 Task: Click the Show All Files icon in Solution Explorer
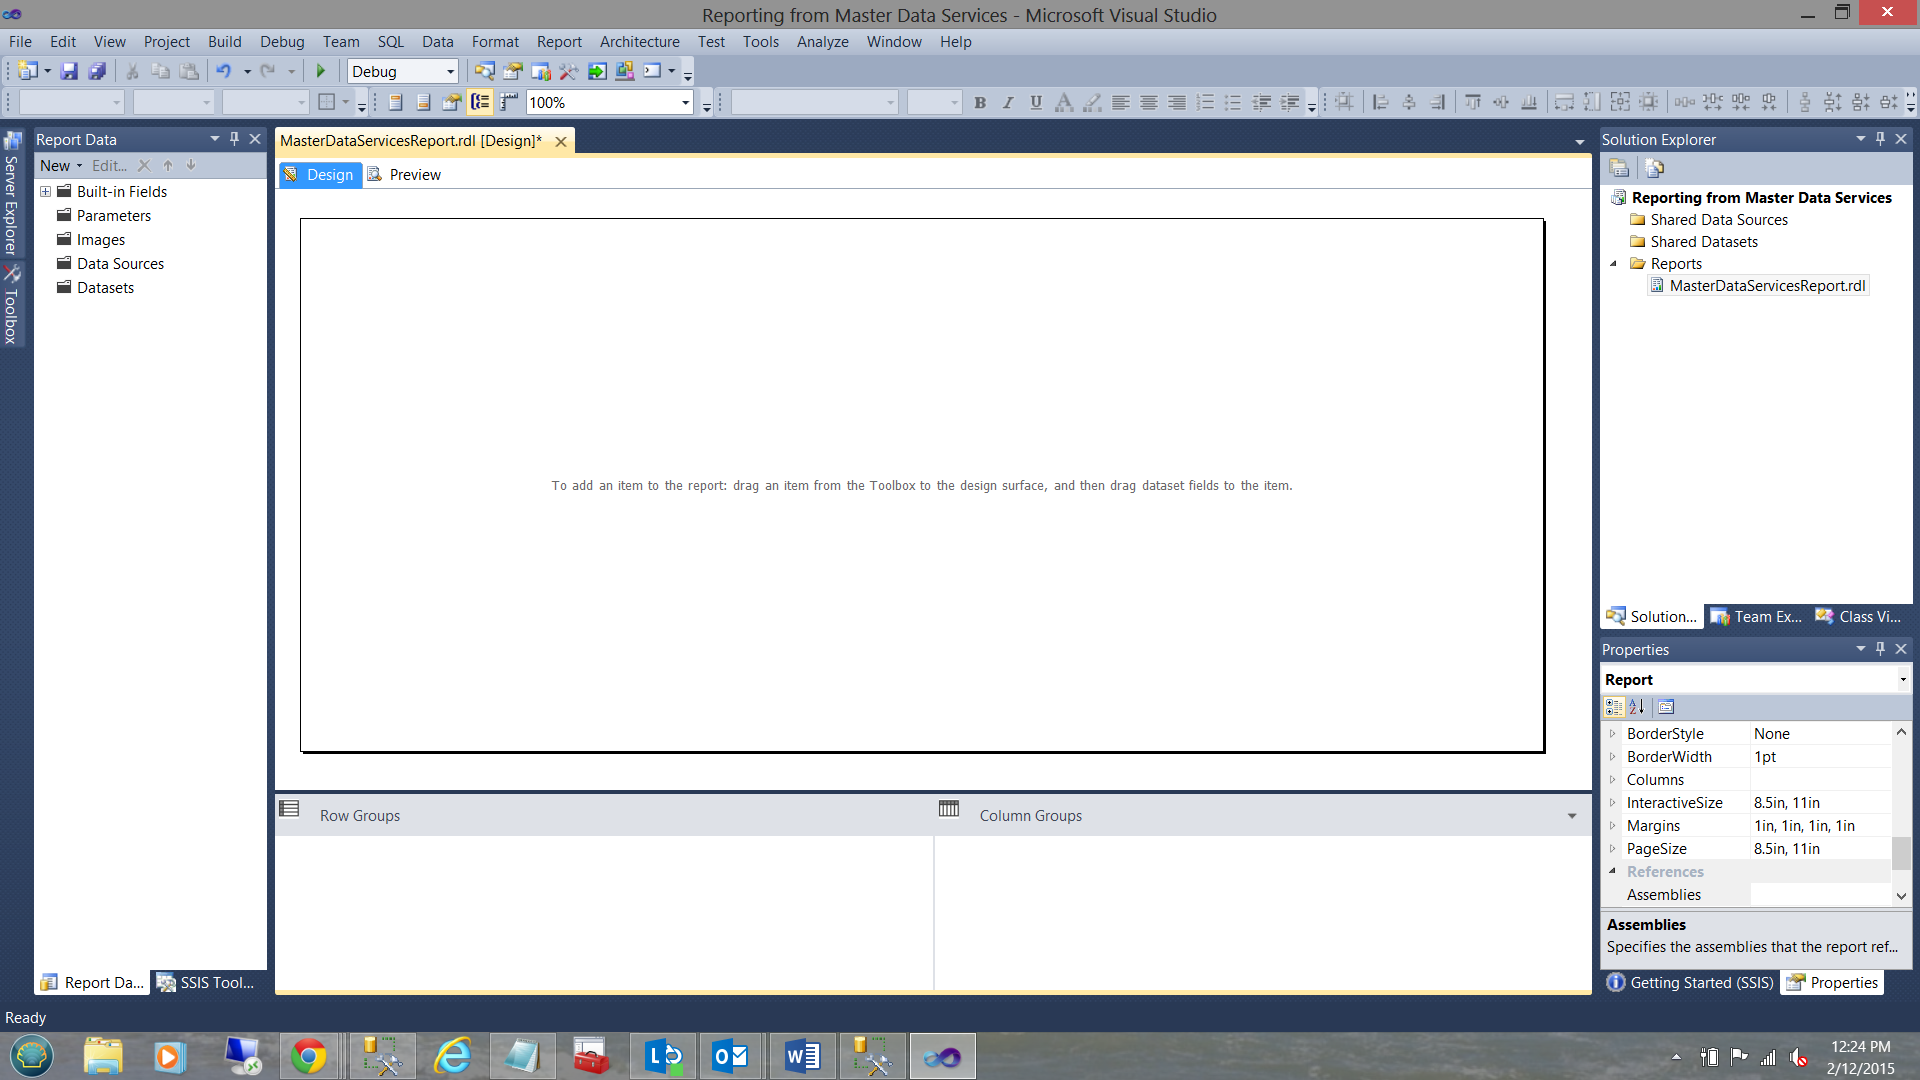tap(1655, 168)
